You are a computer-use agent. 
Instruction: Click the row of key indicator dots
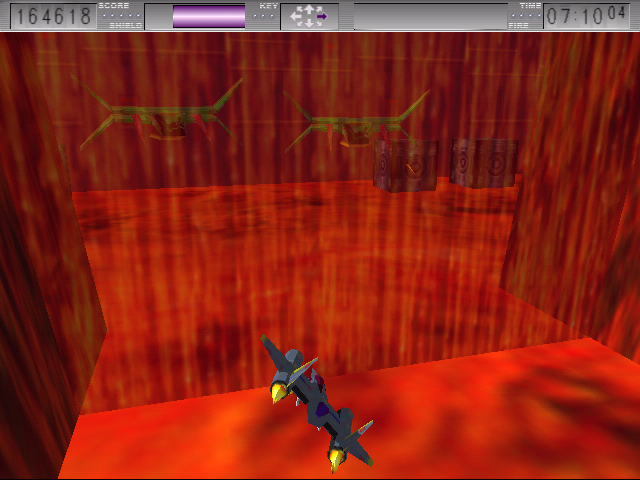[263, 16]
